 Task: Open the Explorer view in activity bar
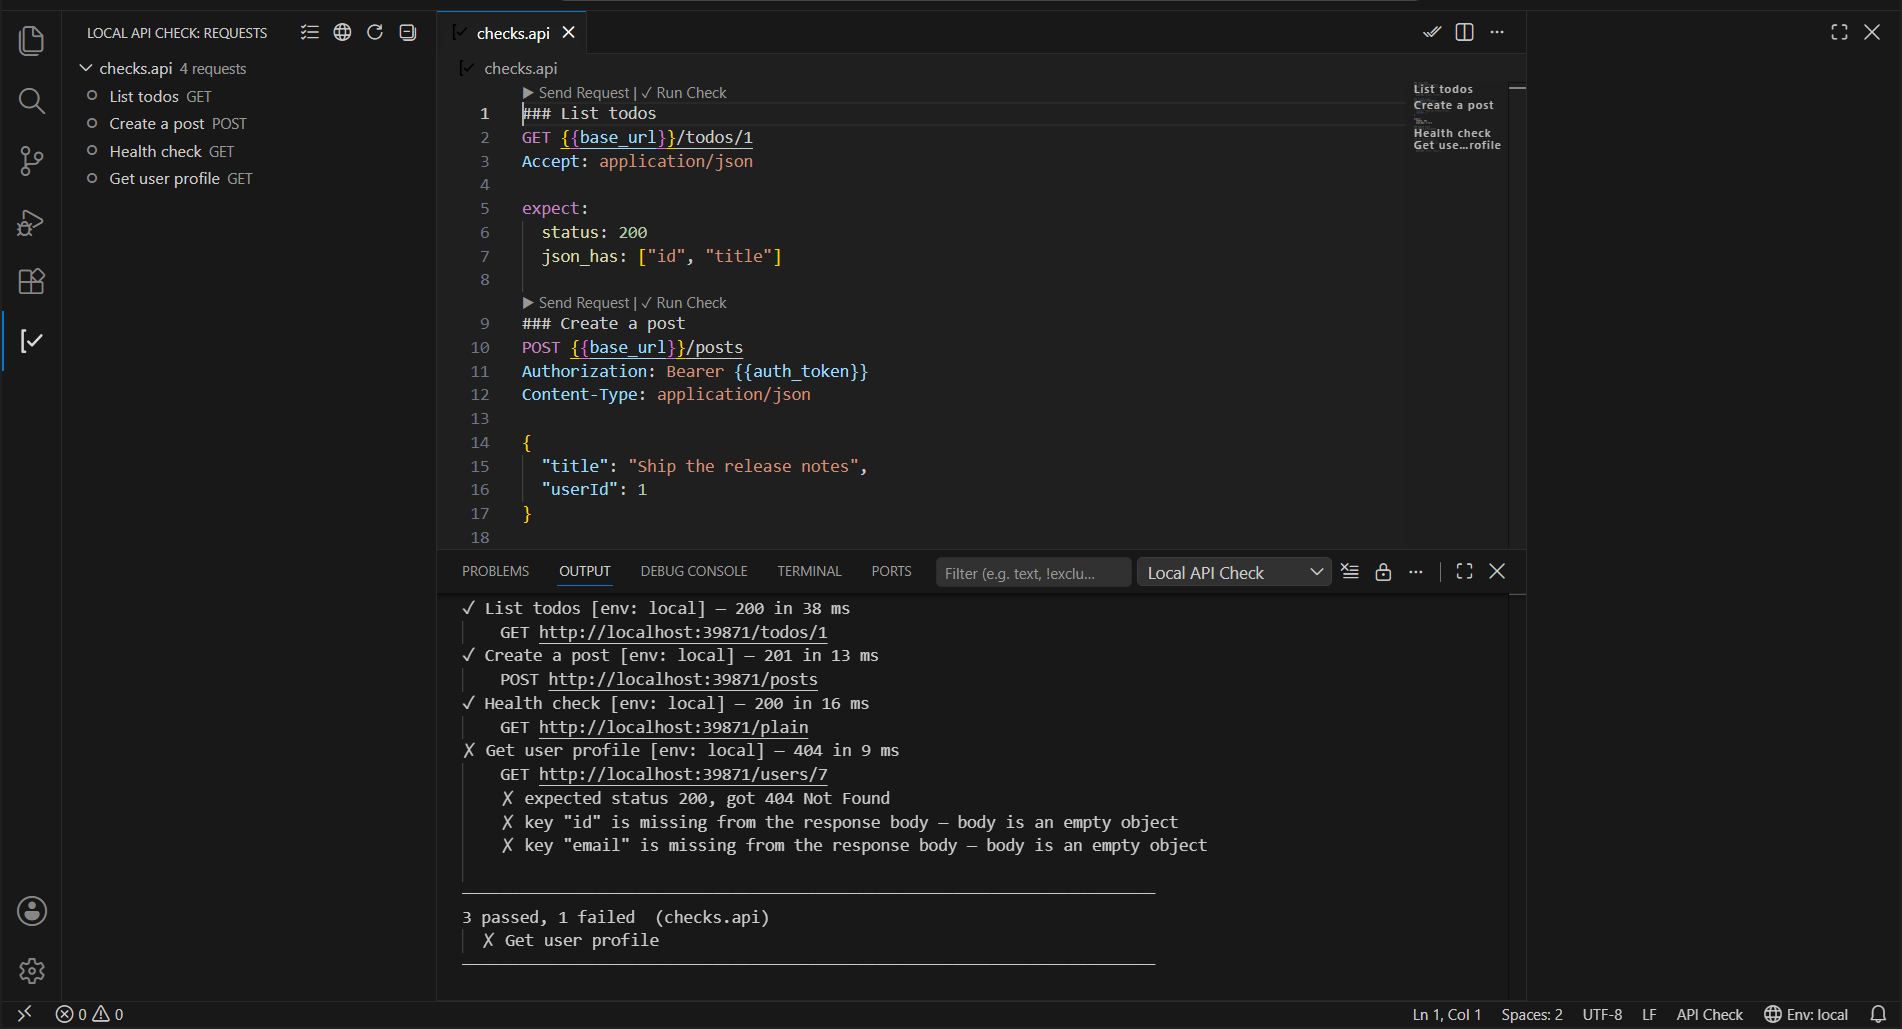31,41
